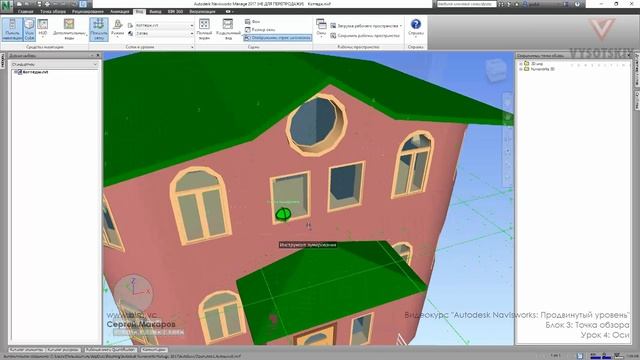
Task: Switch to Главная ribbon tab
Action: 25,11
